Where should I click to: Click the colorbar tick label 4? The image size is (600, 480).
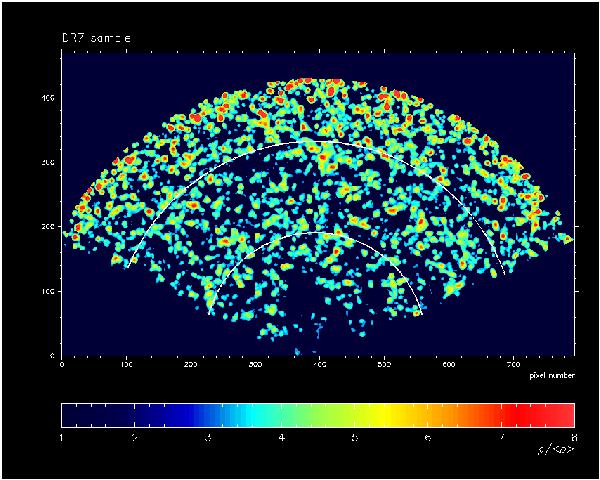tap(281, 438)
